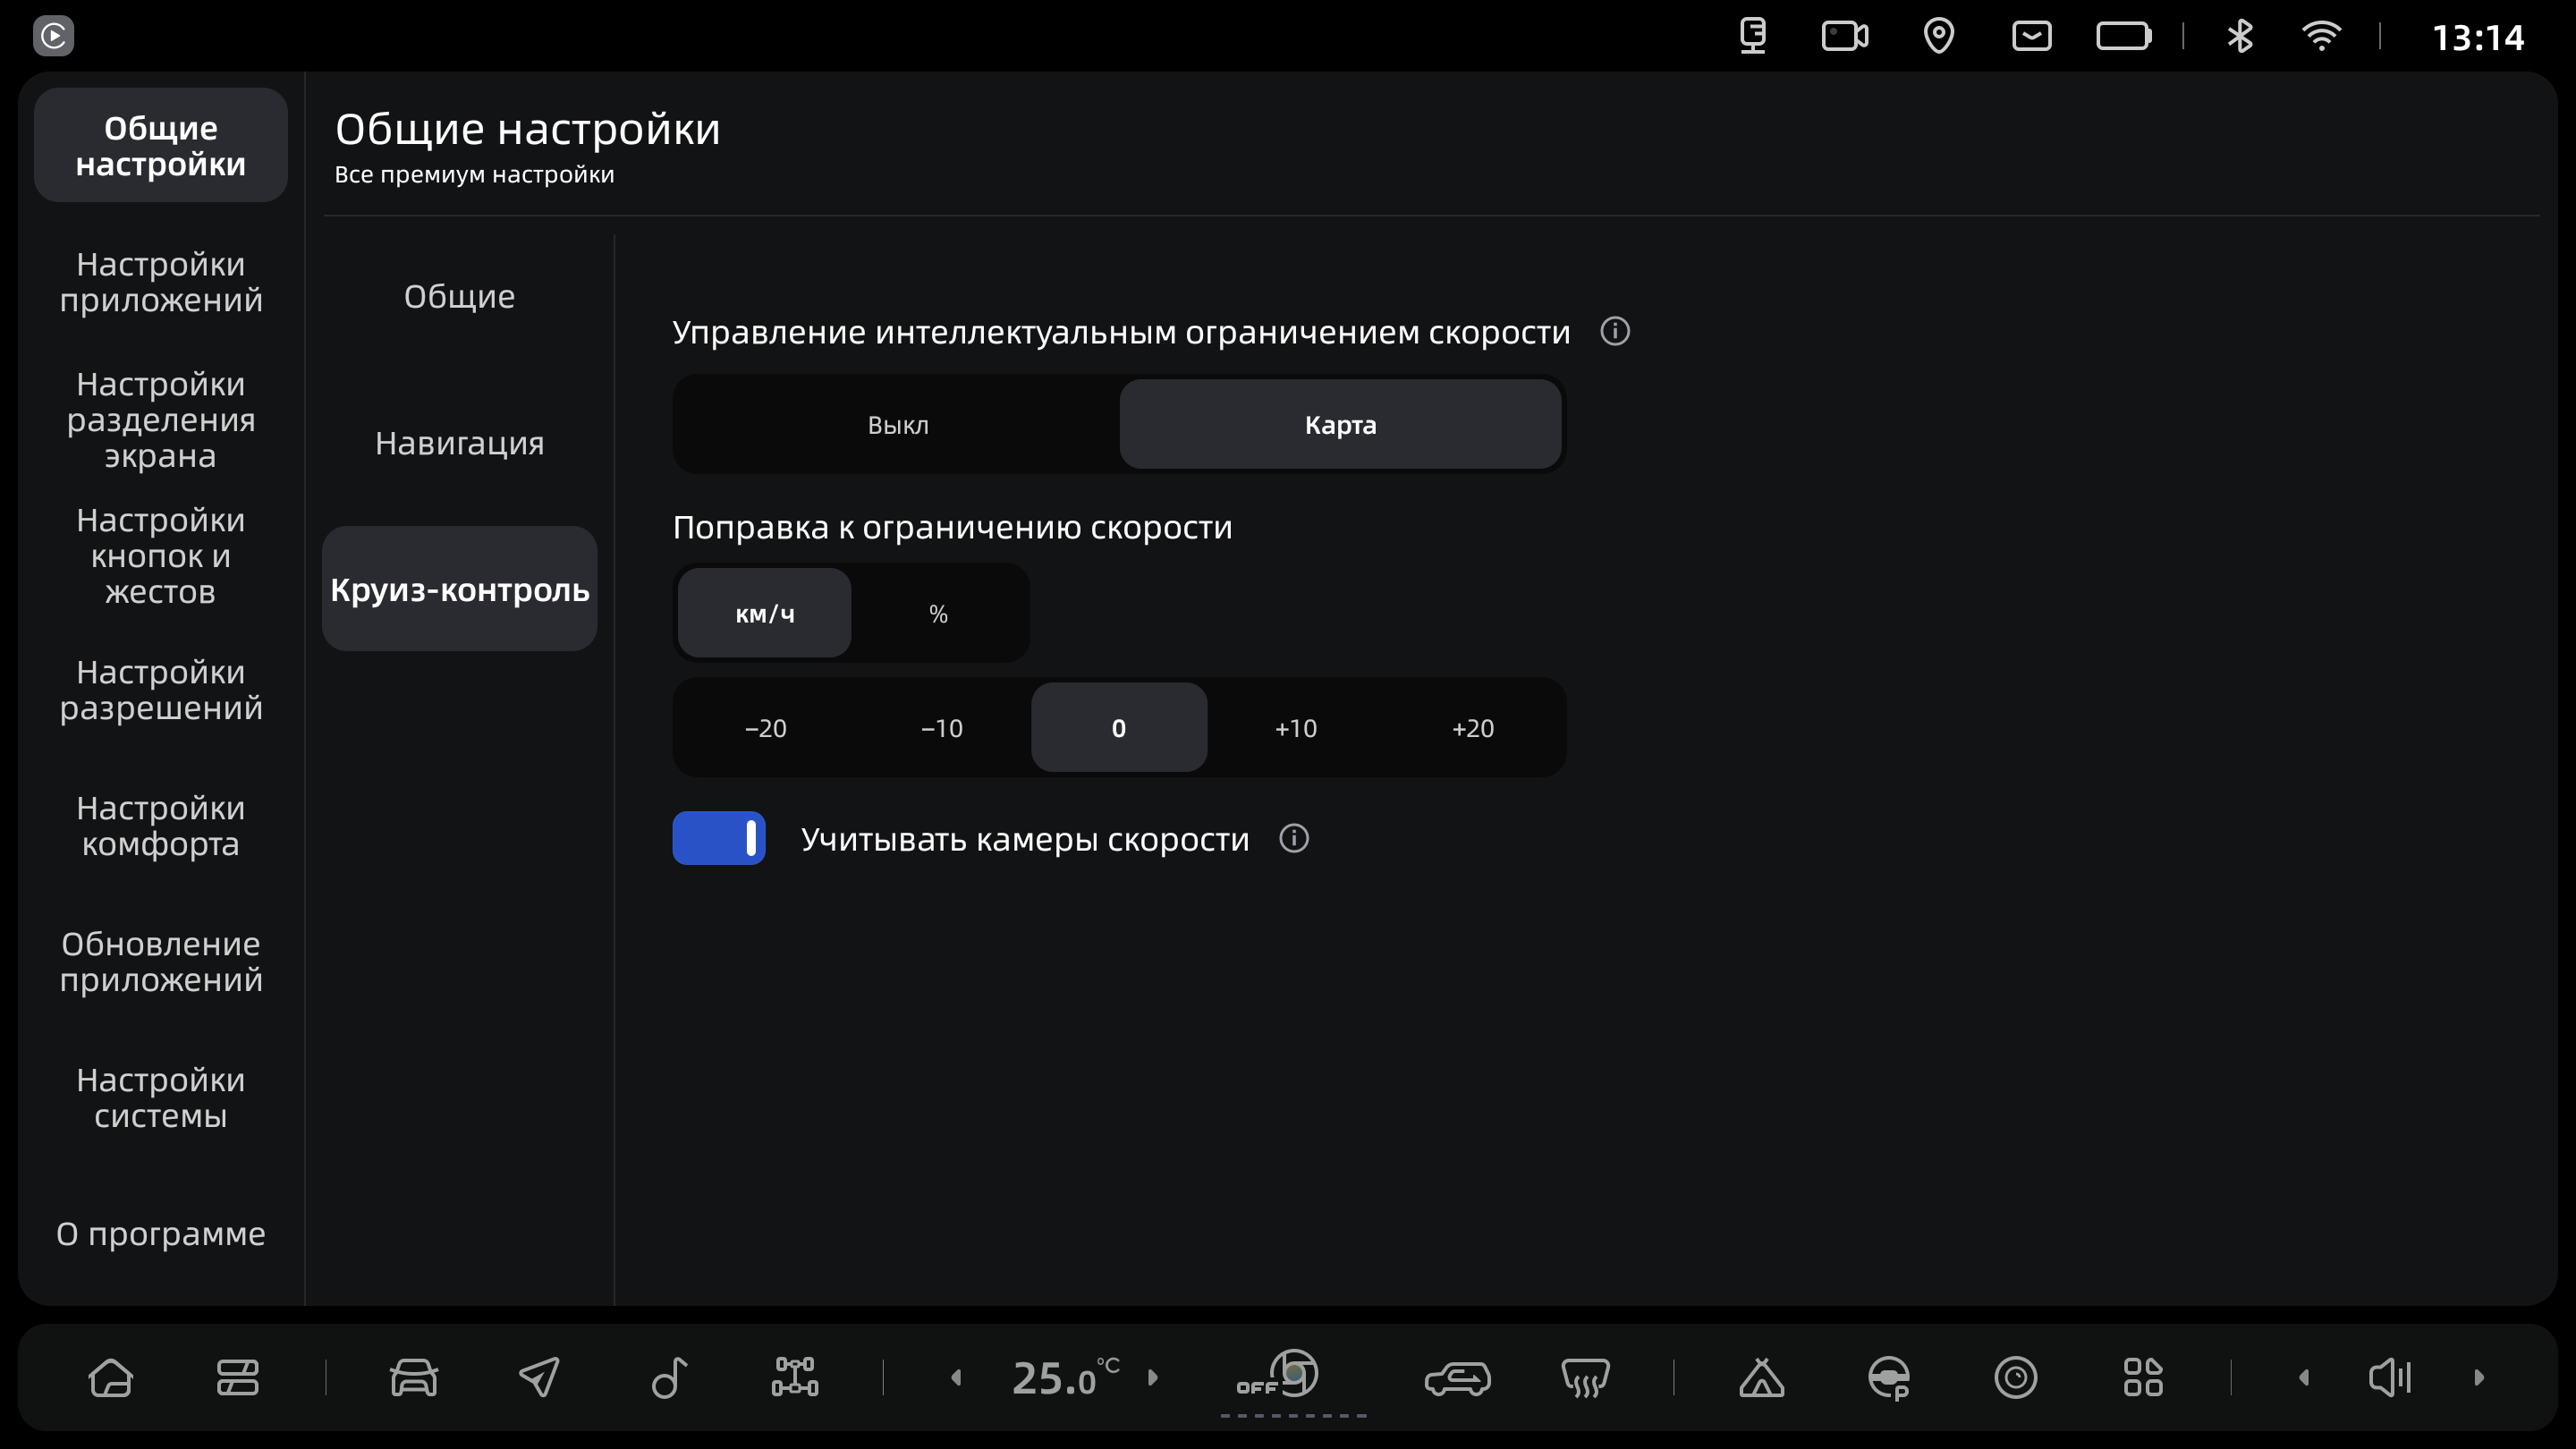Image resolution: width=2576 pixels, height=1449 pixels.
Task: Open the drivetrain chassis icon
Action: [x=795, y=1377]
